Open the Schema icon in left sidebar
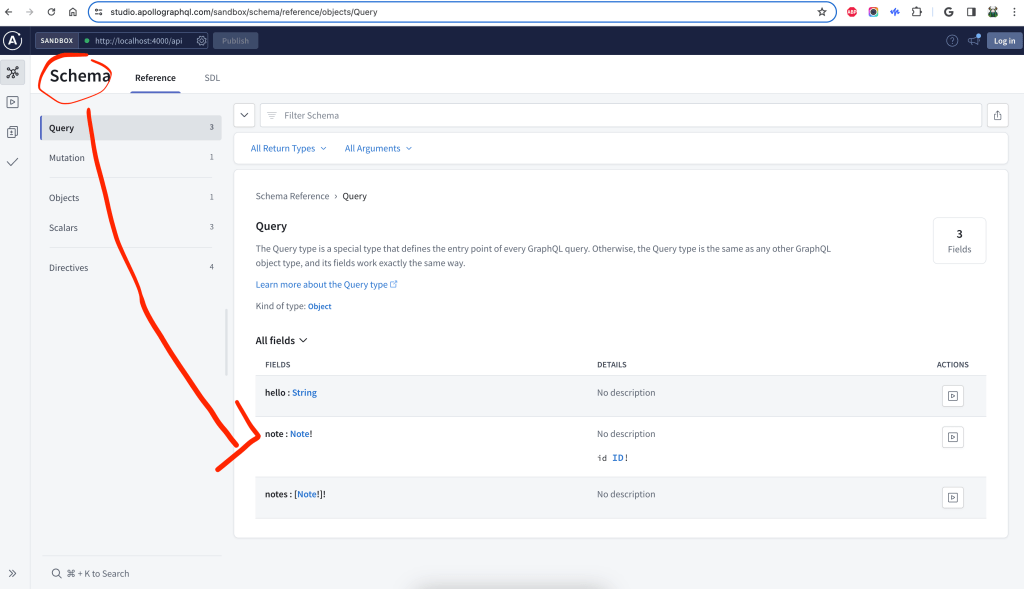1024x589 pixels. (x=13, y=72)
